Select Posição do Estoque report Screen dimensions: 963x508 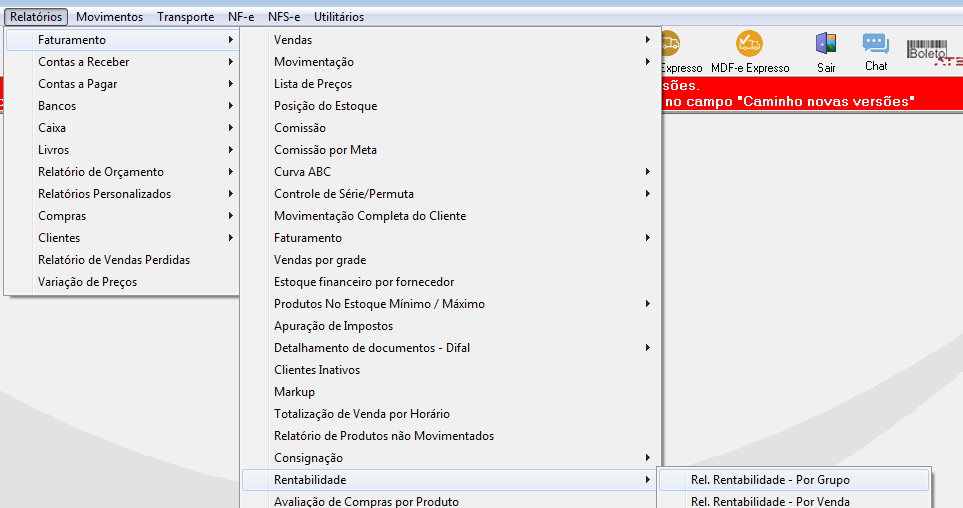coord(451,106)
